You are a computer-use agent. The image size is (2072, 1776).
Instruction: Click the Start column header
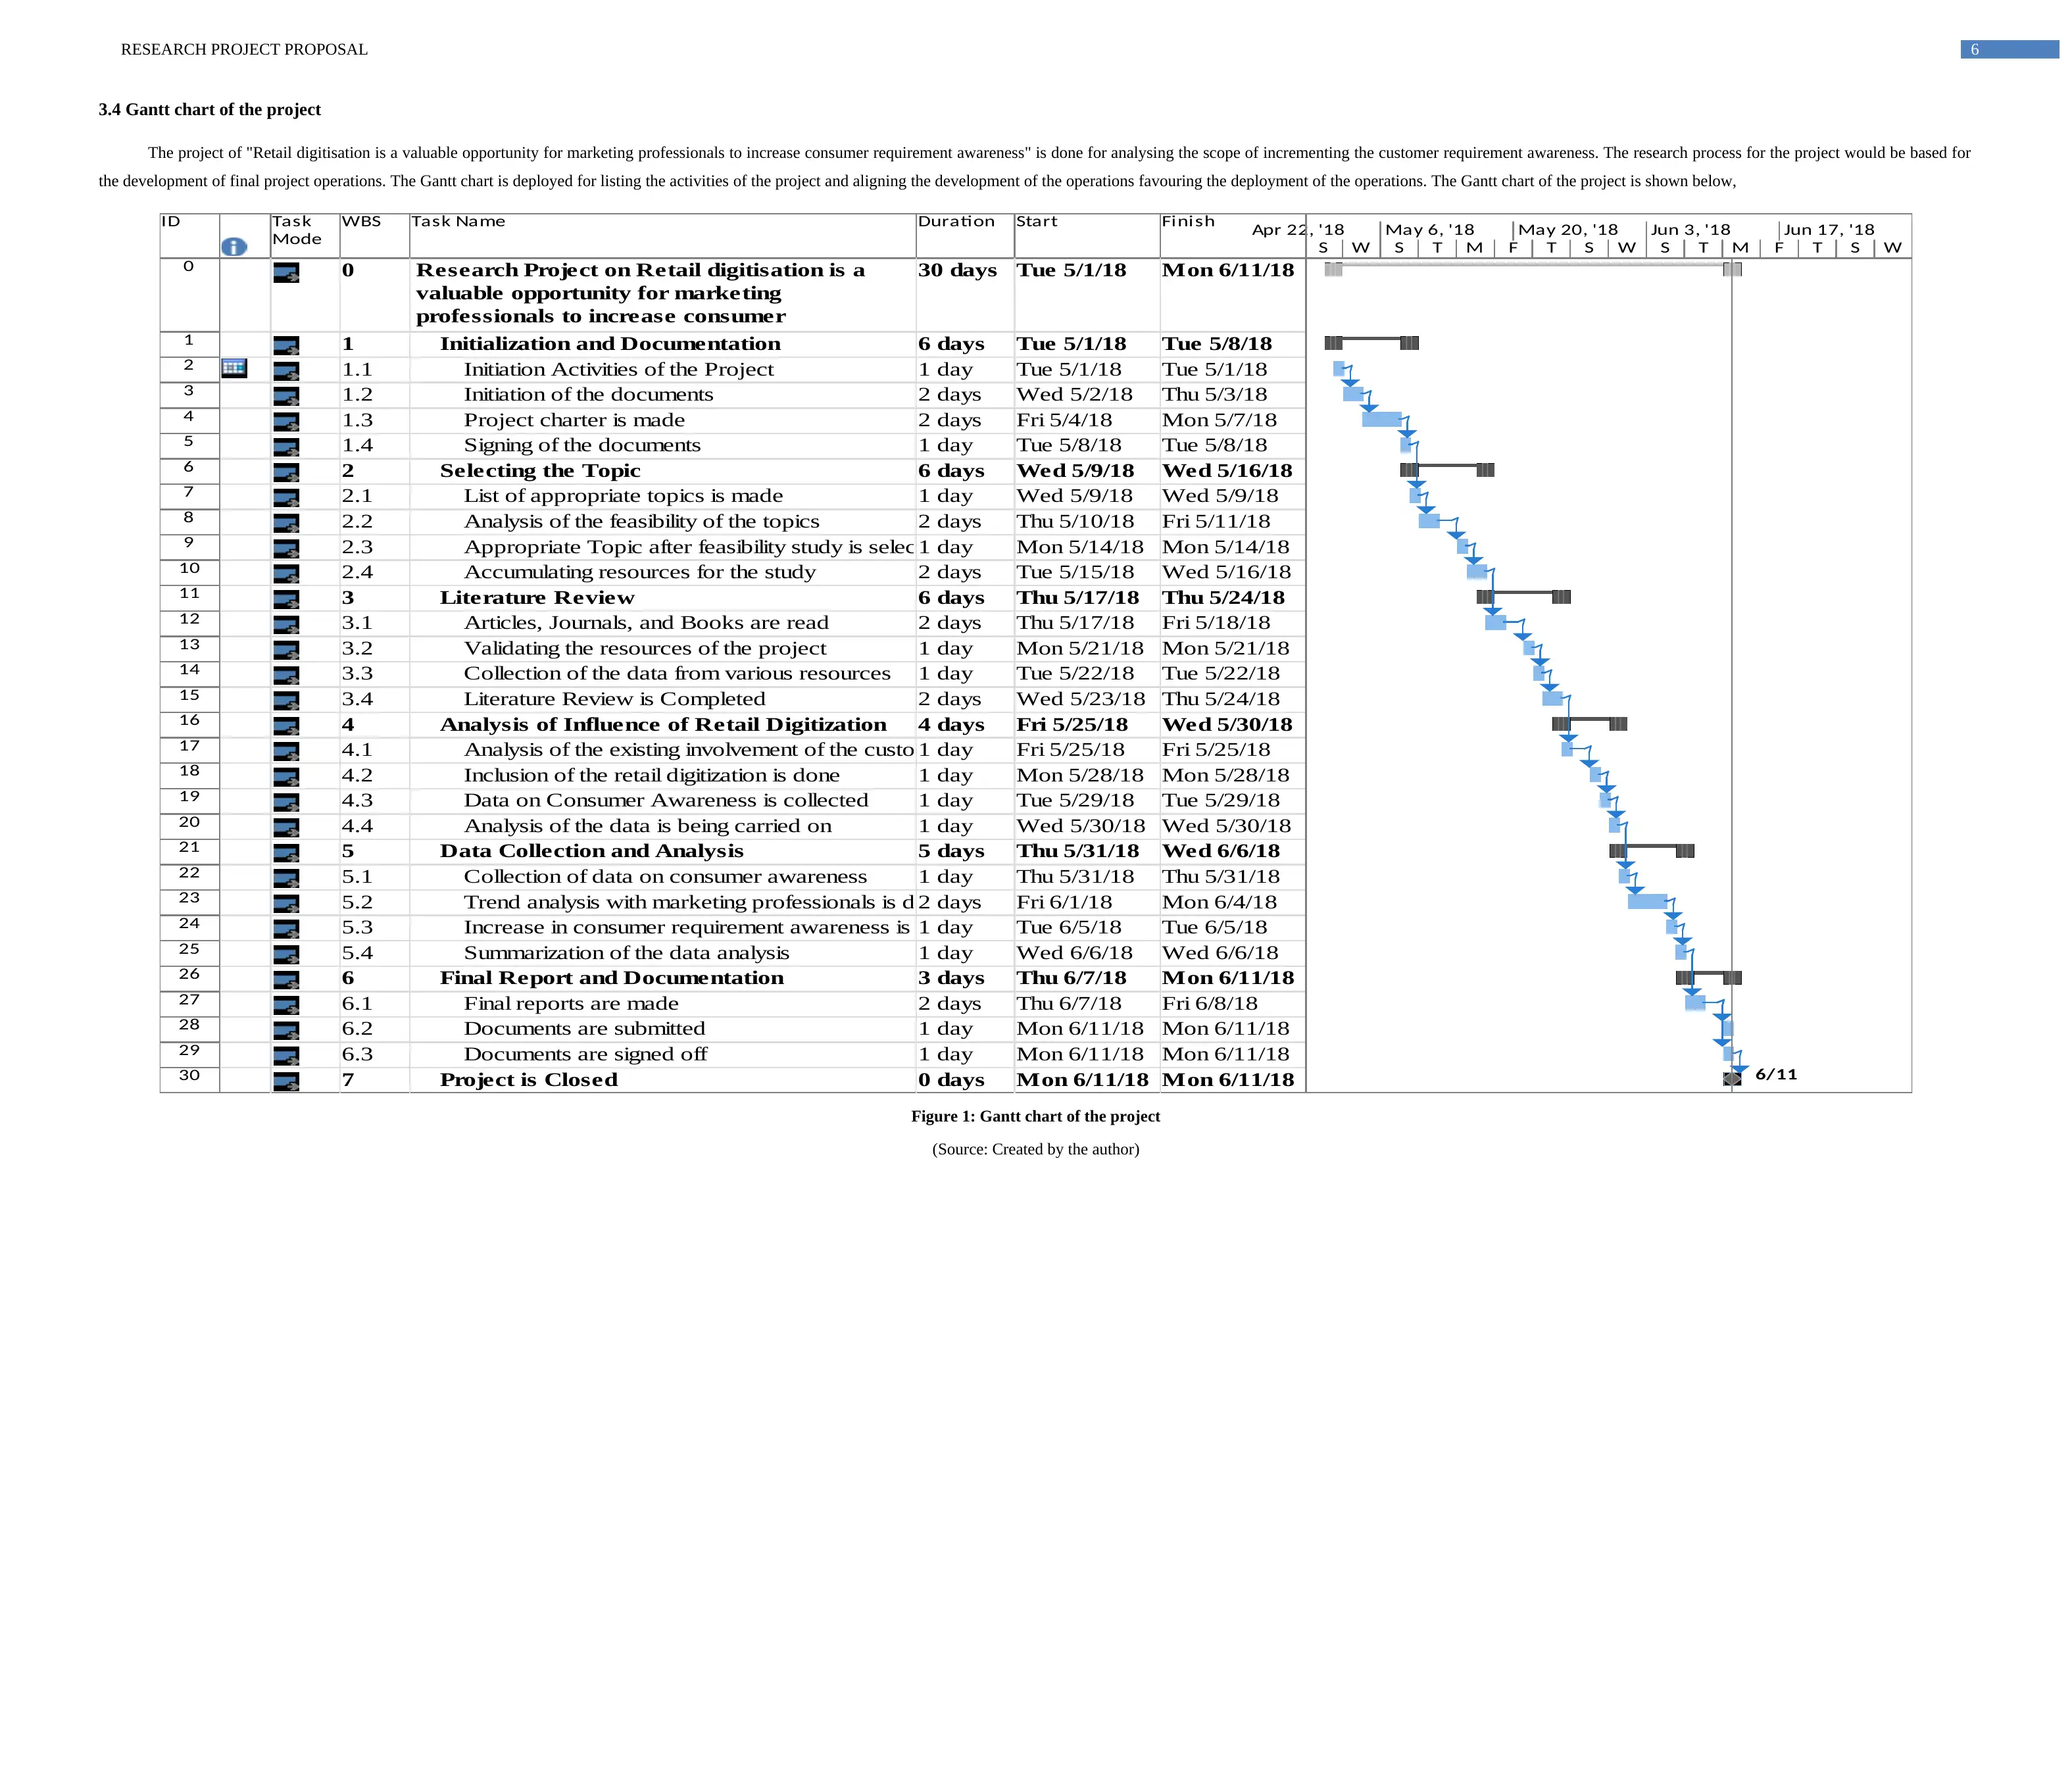(x=1037, y=221)
